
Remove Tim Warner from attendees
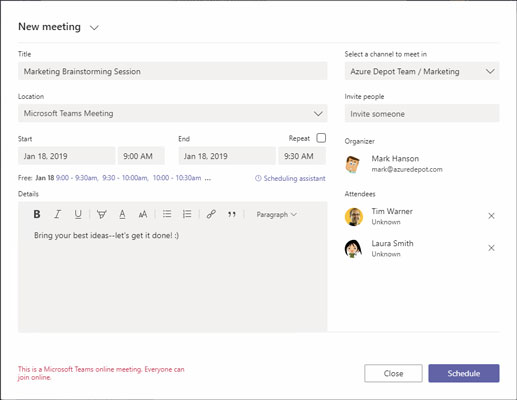pyautogui.click(x=491, y=216)
